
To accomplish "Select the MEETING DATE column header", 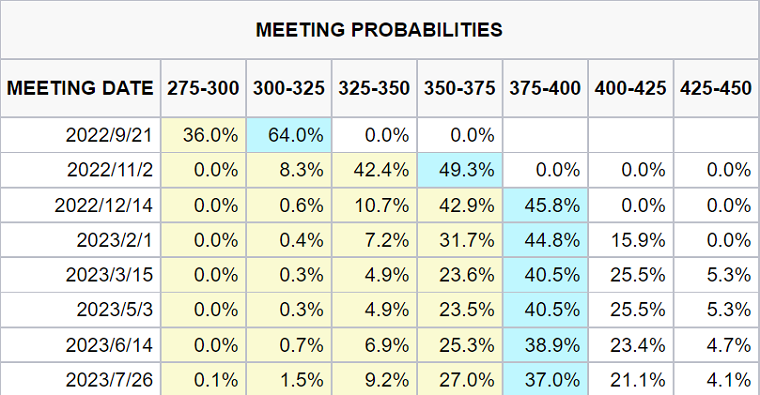I will [x=80, y=88].
